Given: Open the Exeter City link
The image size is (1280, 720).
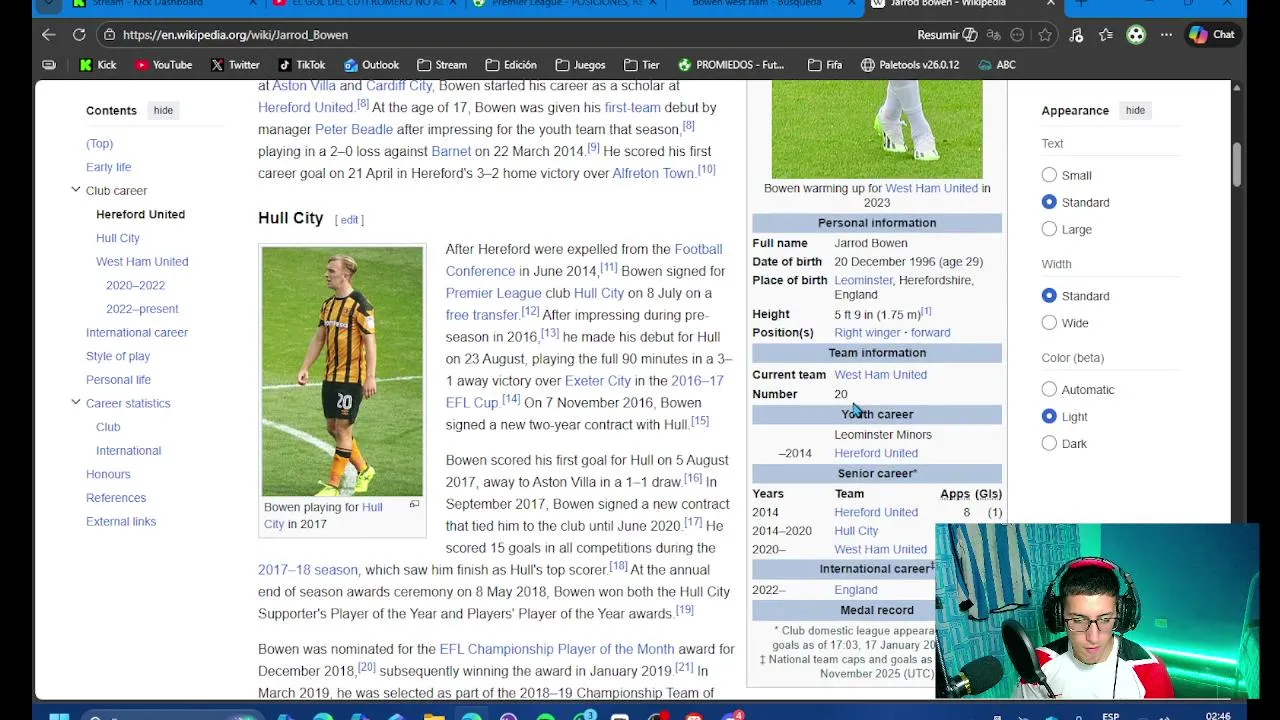Looking at the screenshot, I should click(x=598, y=381).
